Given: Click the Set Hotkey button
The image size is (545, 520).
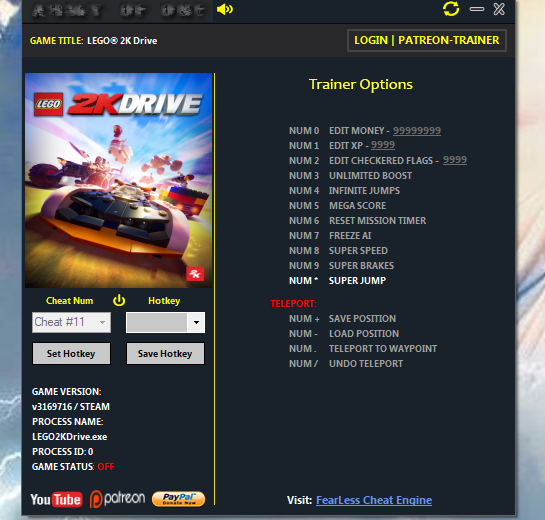Looking at the screenshot, I should click(x=71, y=354).
